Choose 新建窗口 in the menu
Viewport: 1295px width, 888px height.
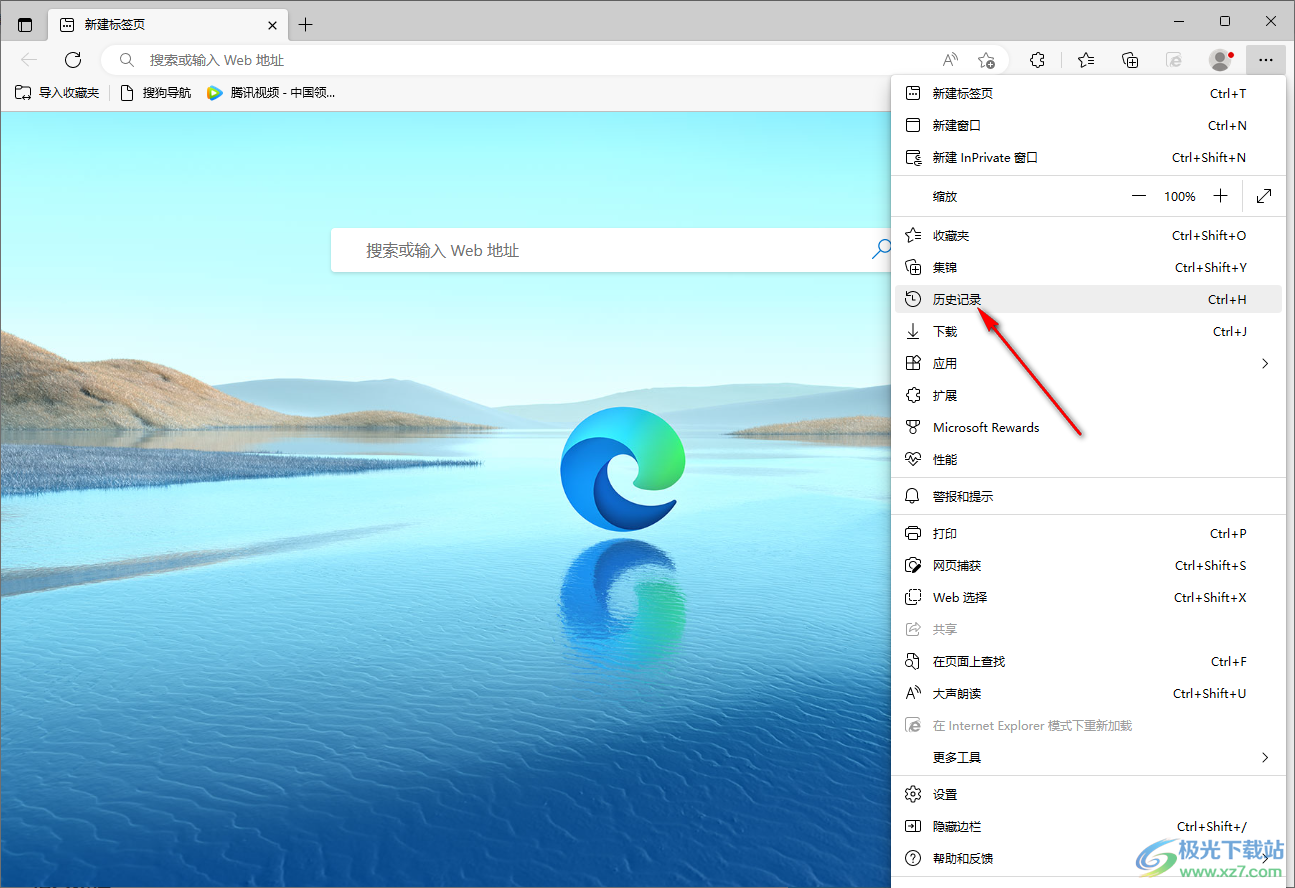coord(1088,125)
